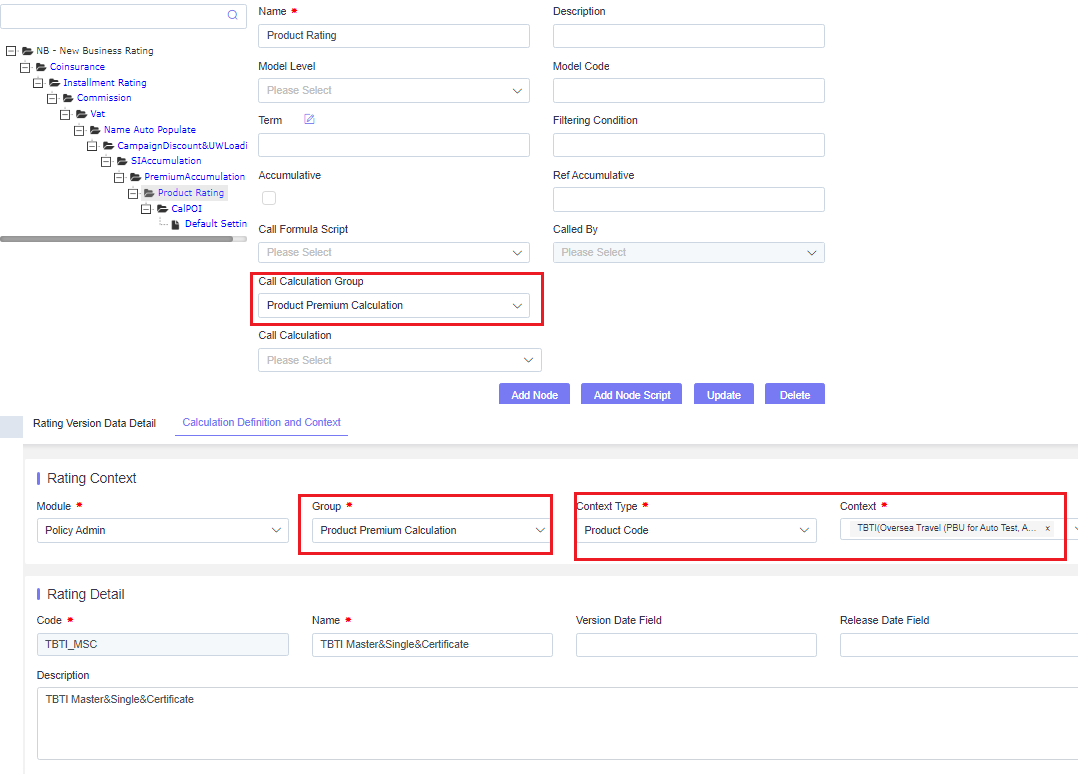Switch to Rating Version Data Detail tab
This screenshot has height=774, width=1078.
[x=94, y=423]
